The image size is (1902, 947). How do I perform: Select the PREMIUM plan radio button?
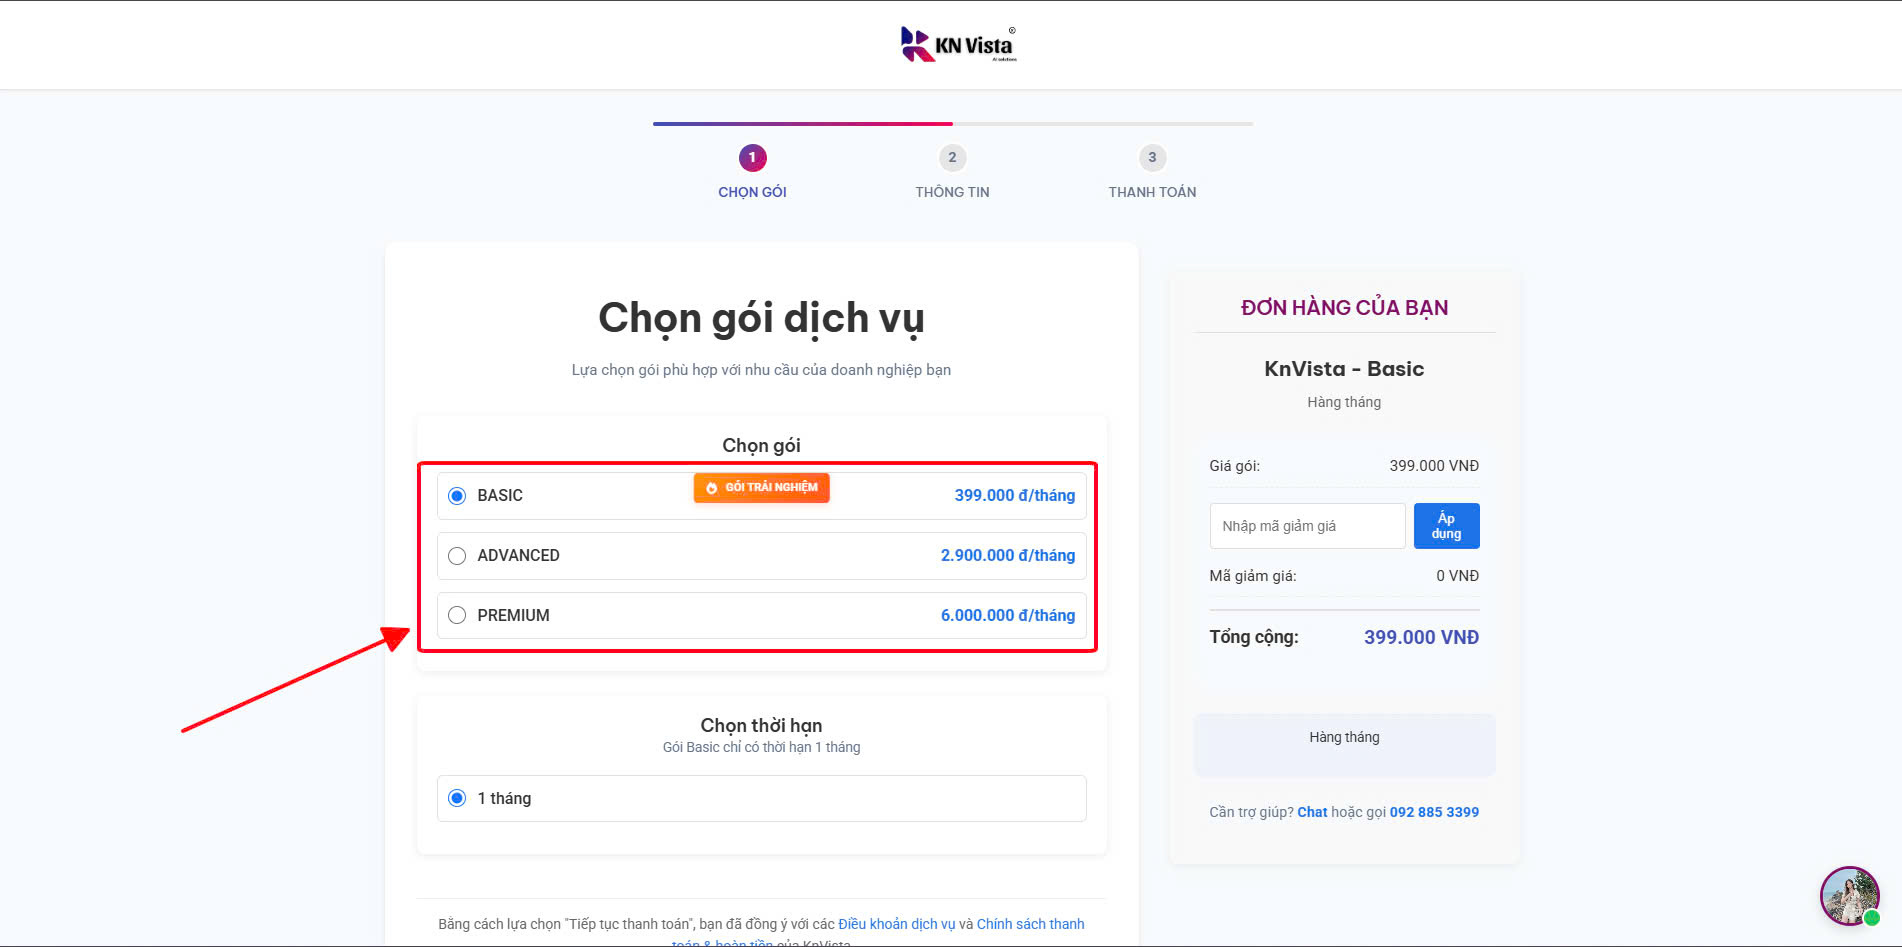[457, 615]
